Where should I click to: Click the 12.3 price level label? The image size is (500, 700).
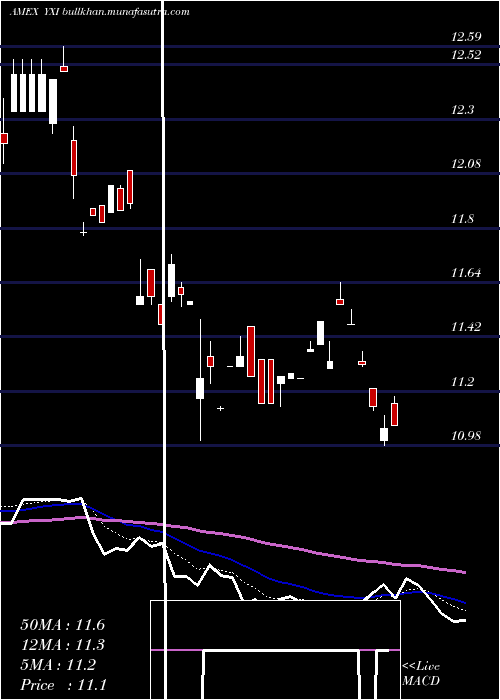pos(462,110)
